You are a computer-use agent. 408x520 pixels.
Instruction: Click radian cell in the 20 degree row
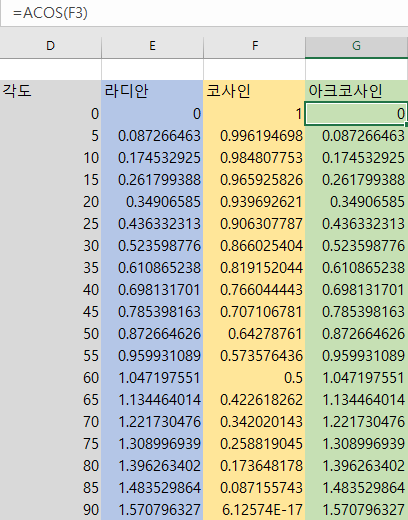pyautogui.click(x=152, y=202)
